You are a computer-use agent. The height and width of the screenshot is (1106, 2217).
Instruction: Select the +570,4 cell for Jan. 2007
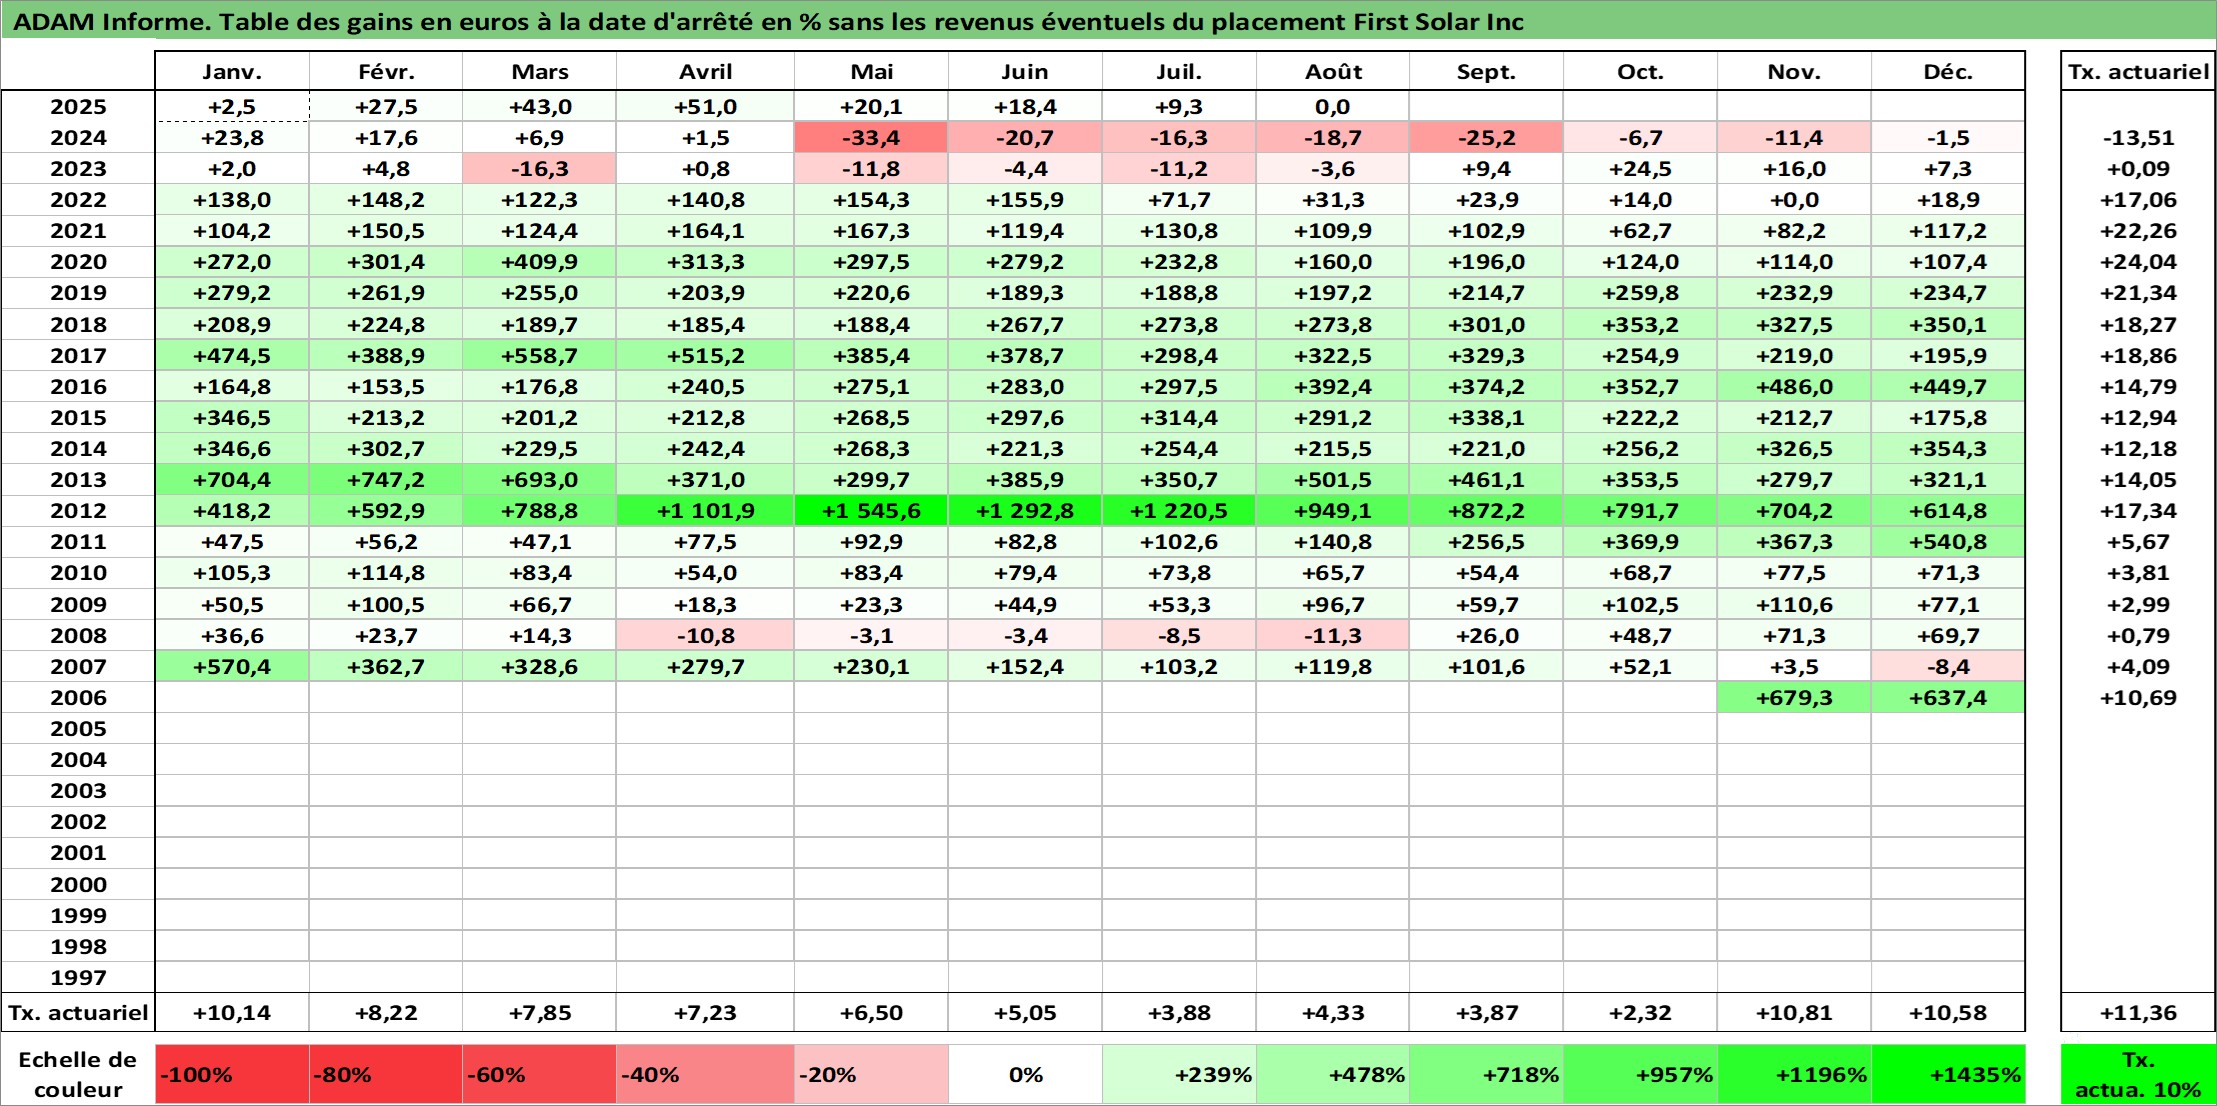tap(232, 667)
